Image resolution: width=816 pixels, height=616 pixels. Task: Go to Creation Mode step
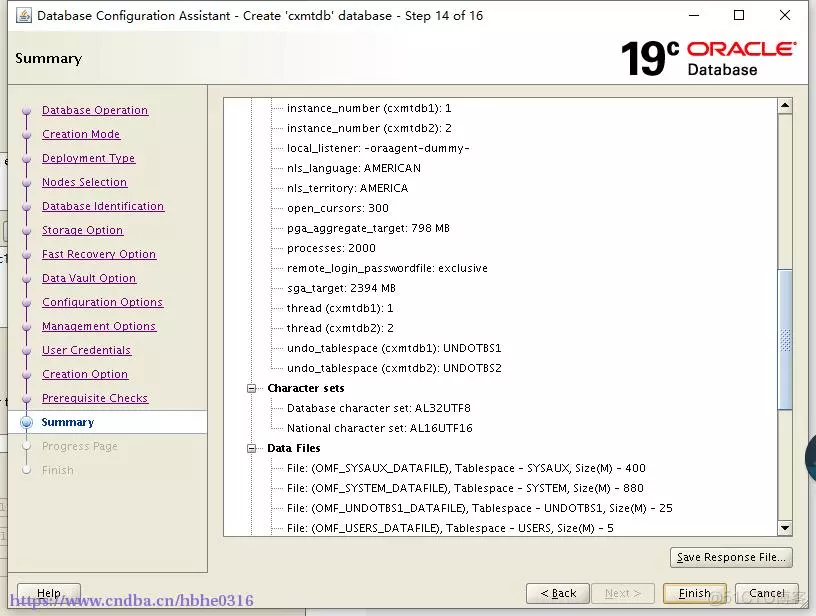point(81,134)
